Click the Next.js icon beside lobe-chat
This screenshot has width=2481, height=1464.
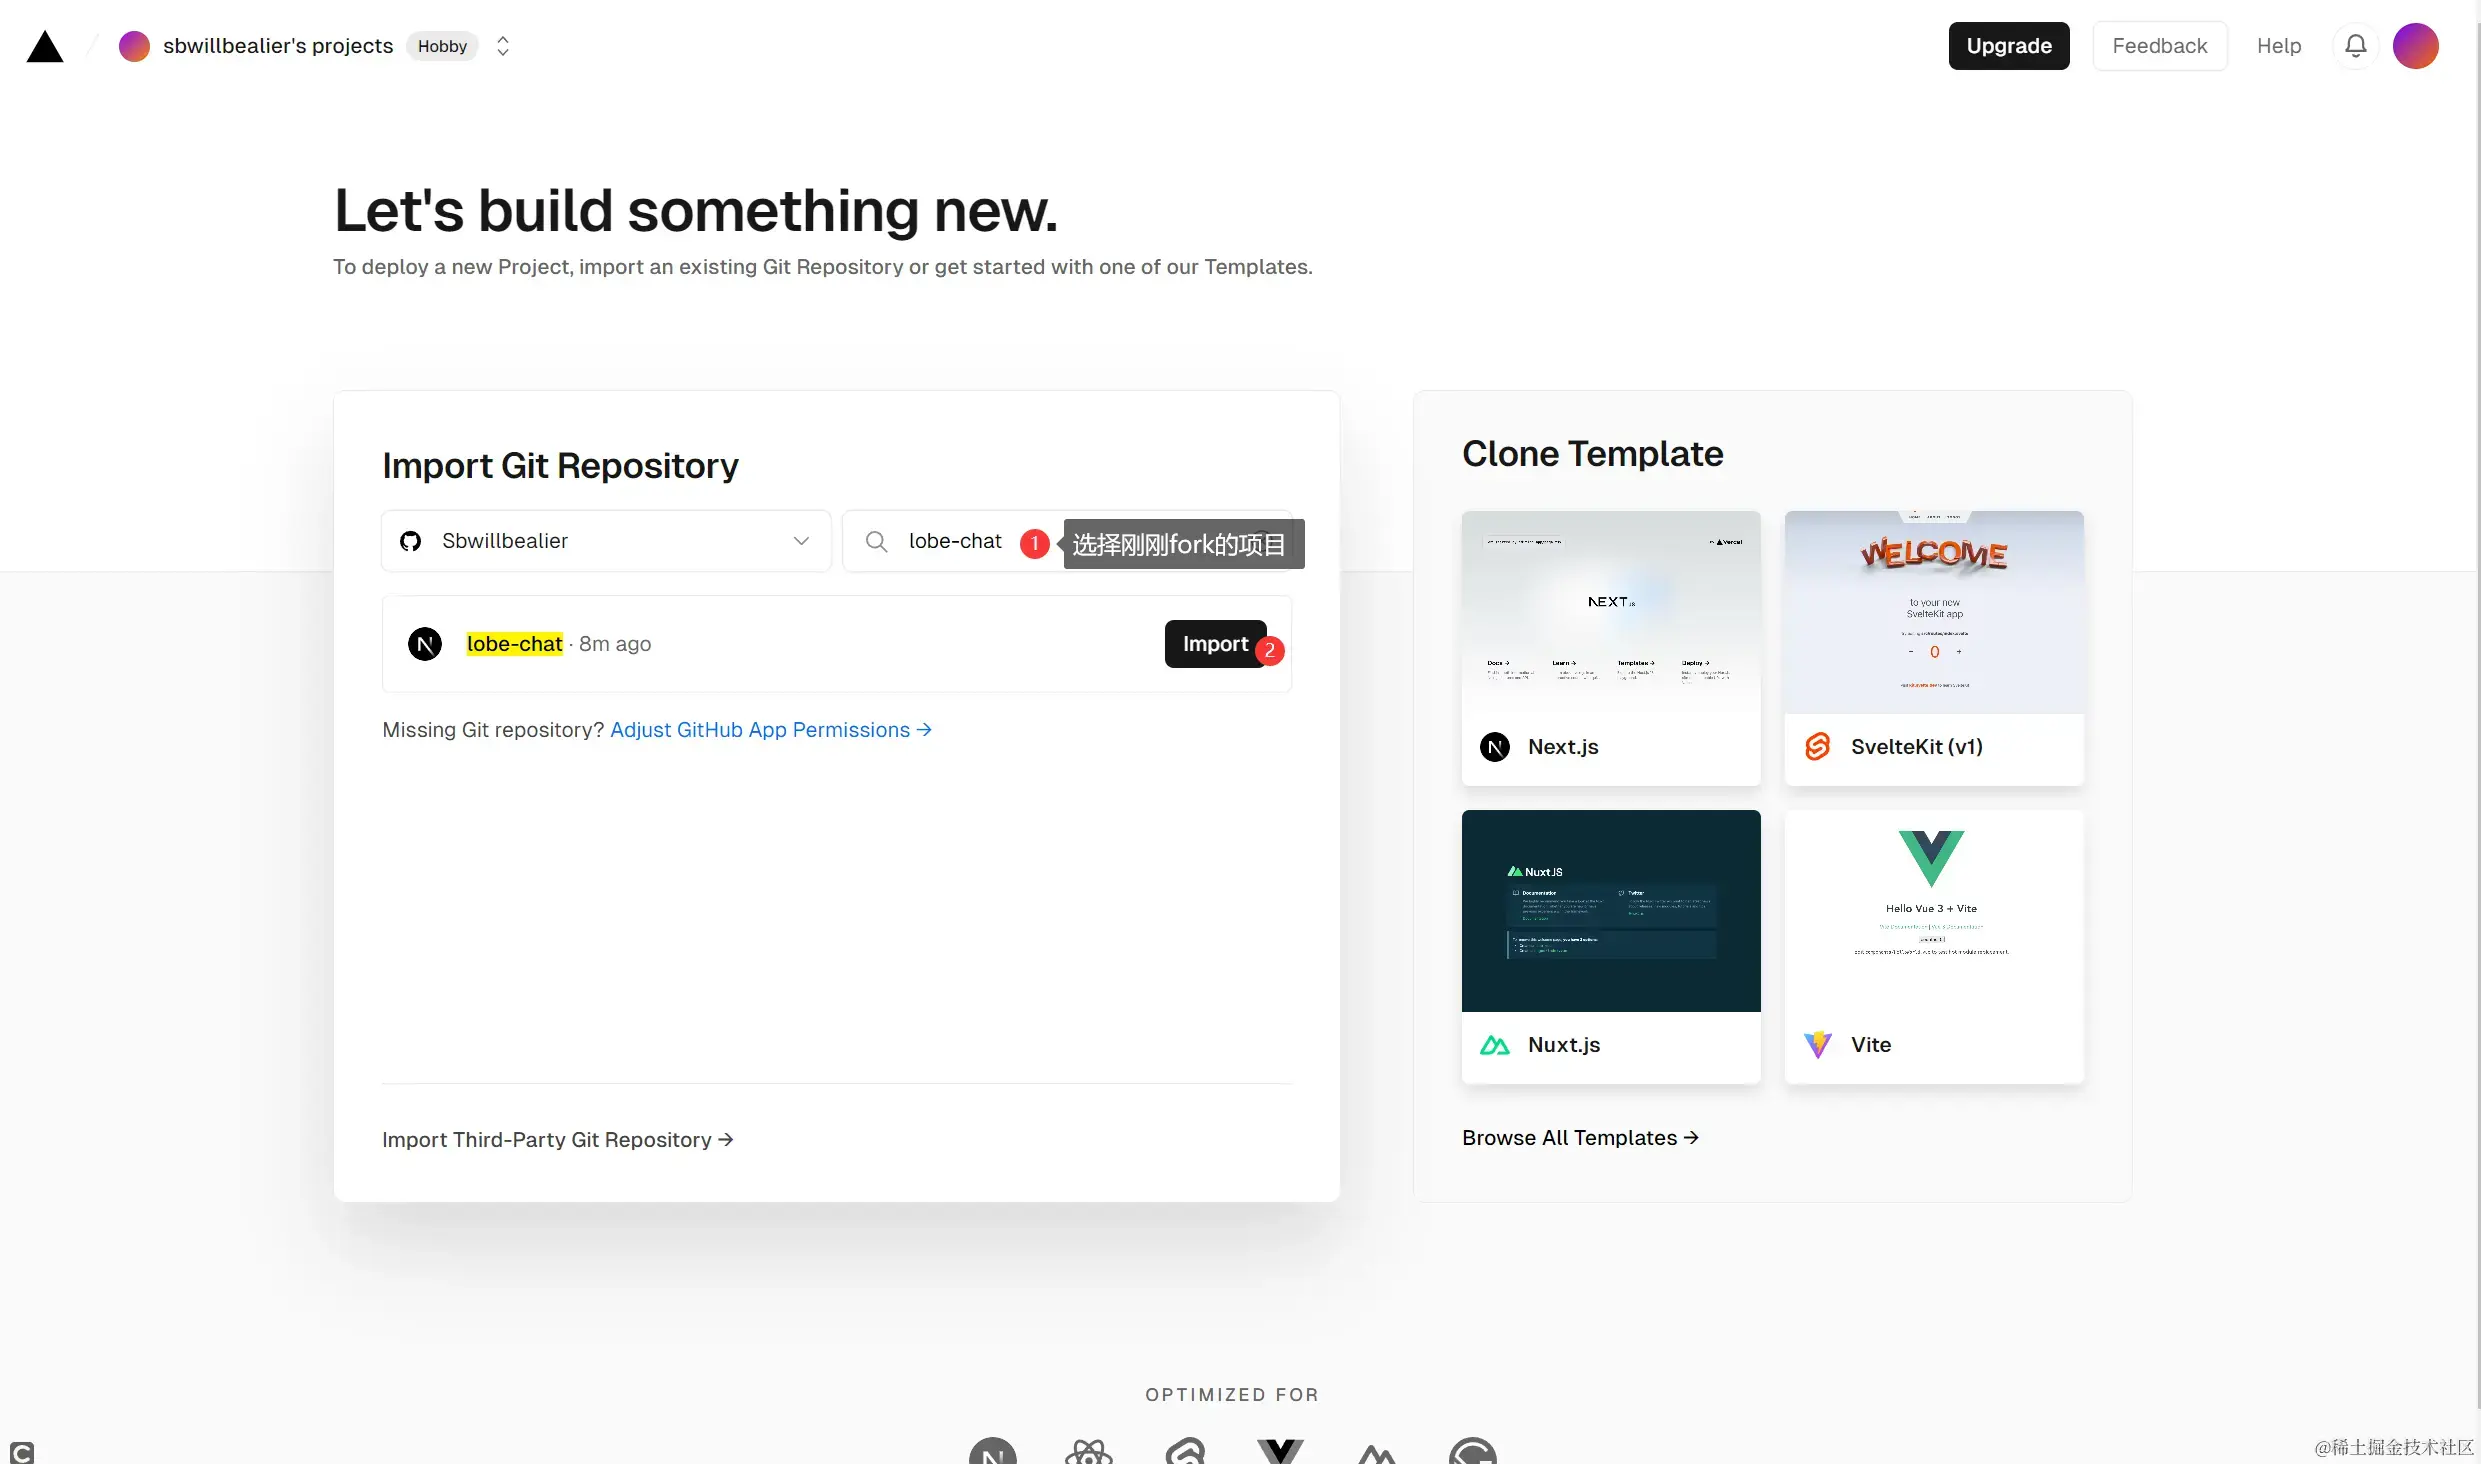(x=425, y=644)
